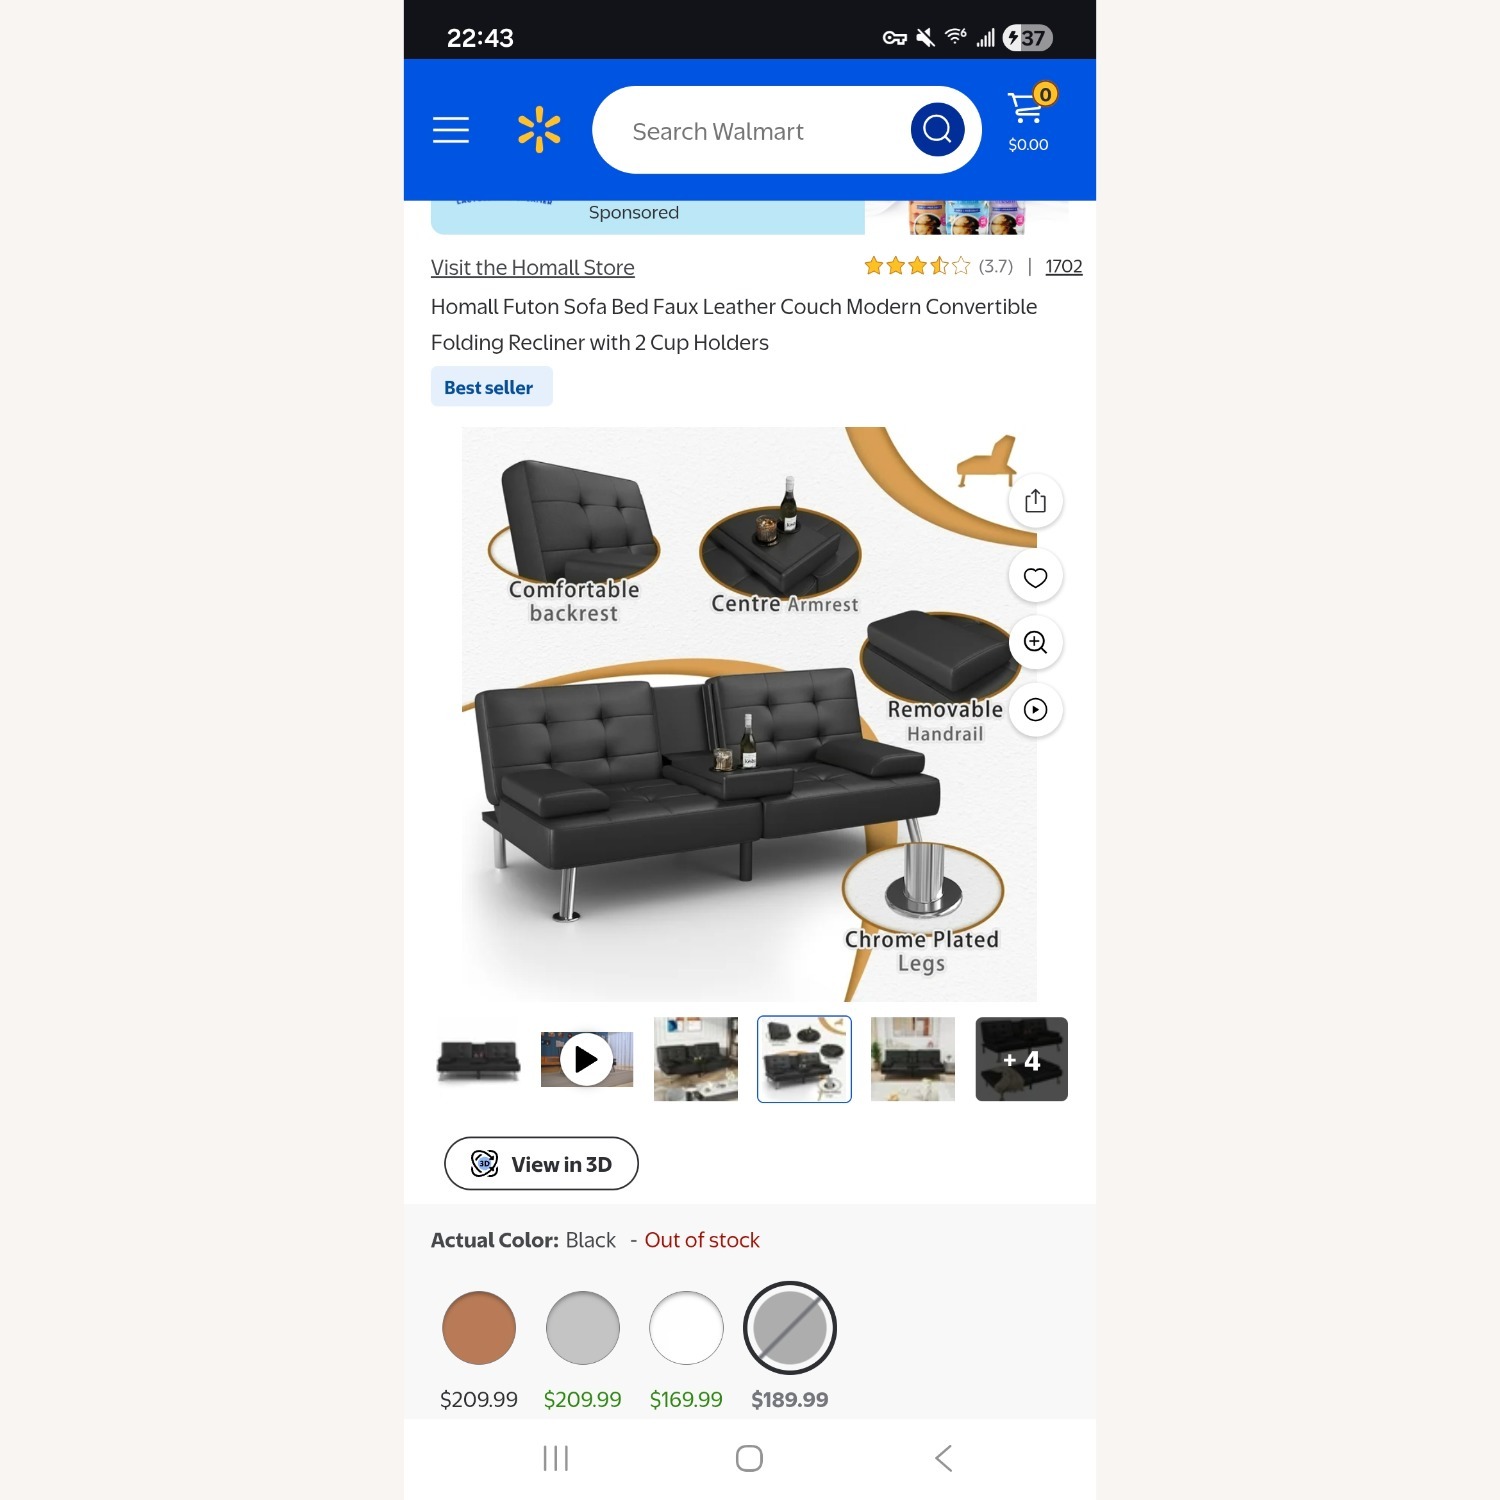Play product video from circular play icon
This screenshot has width=1500, height=1500.
click(1036, 710)
